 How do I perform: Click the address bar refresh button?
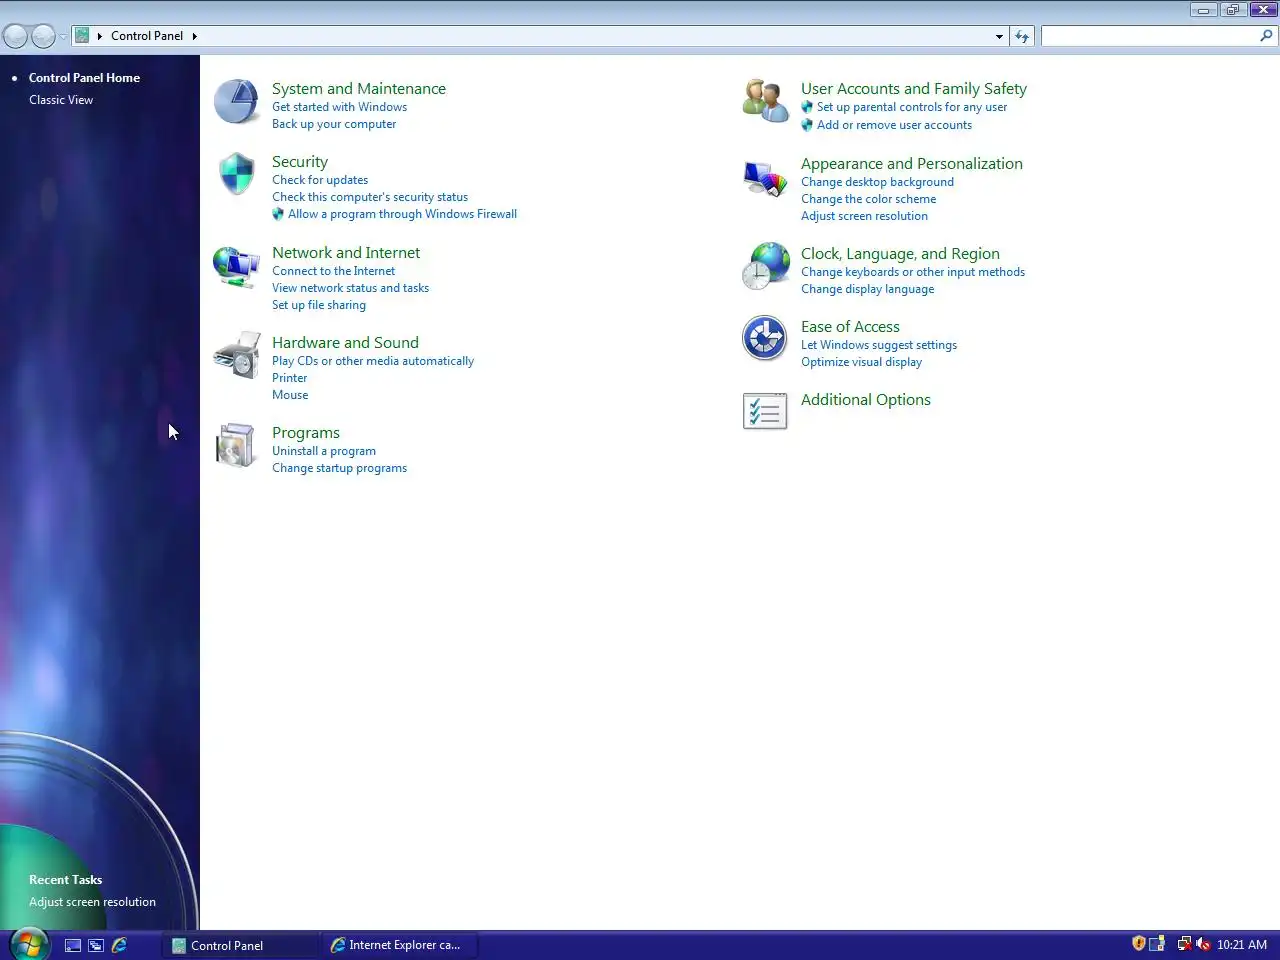click(1022, 36)
